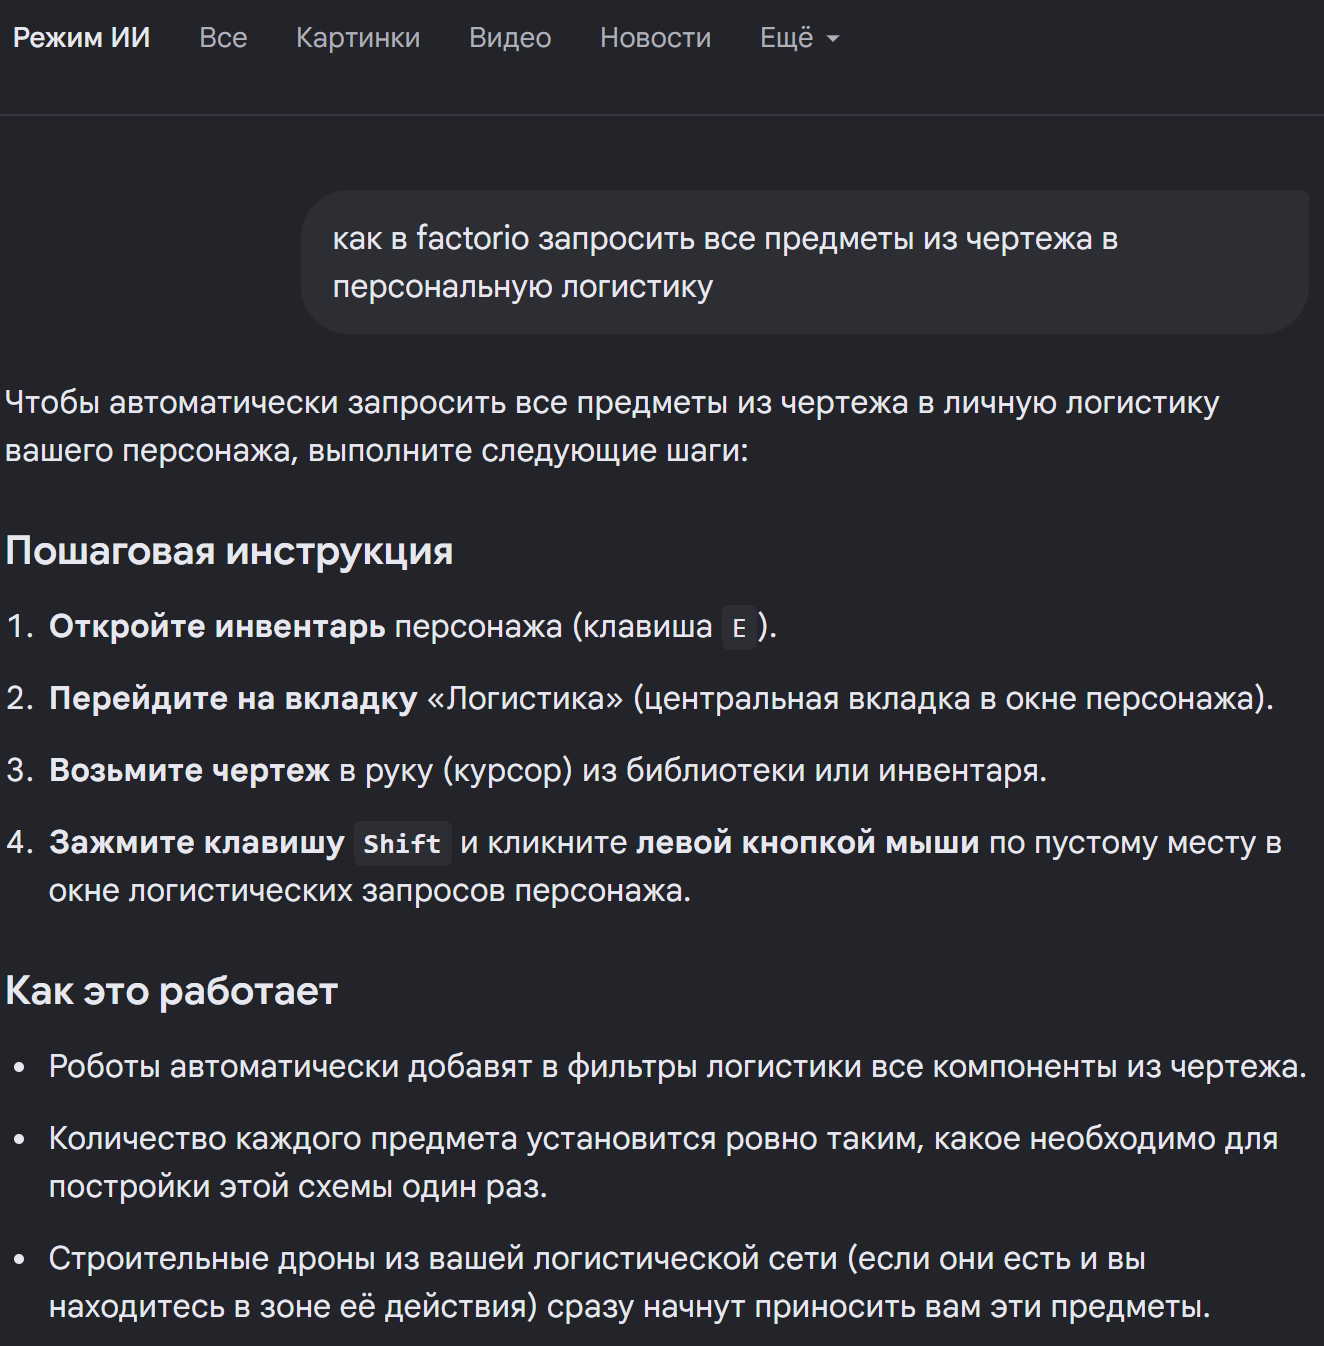The image size is (1324, 1346).
Task: Expand the Ещё dropdown menu
Action: (799, 38)
